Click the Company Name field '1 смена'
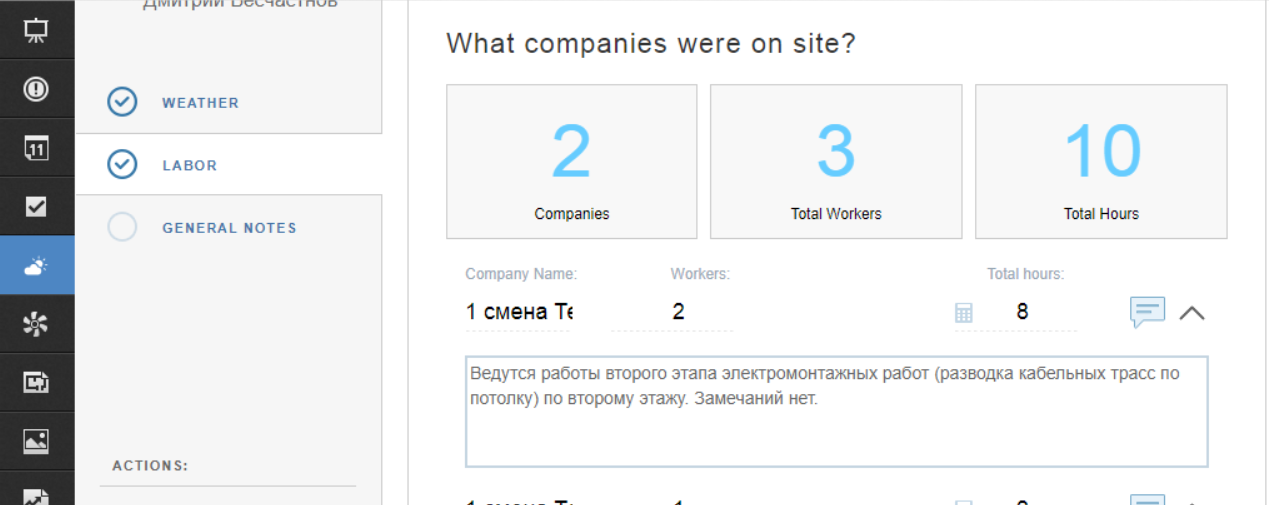Screen dimensions: 1269x505 coord(518,312)
